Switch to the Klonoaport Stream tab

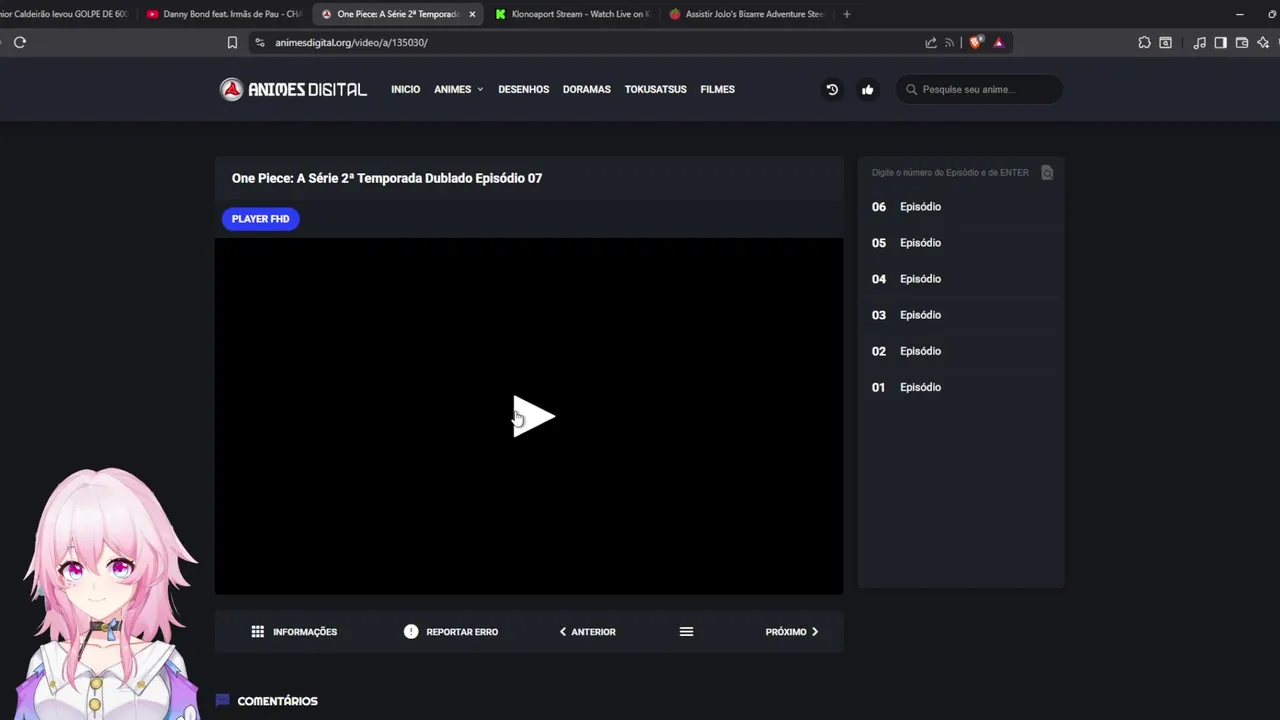572,14
